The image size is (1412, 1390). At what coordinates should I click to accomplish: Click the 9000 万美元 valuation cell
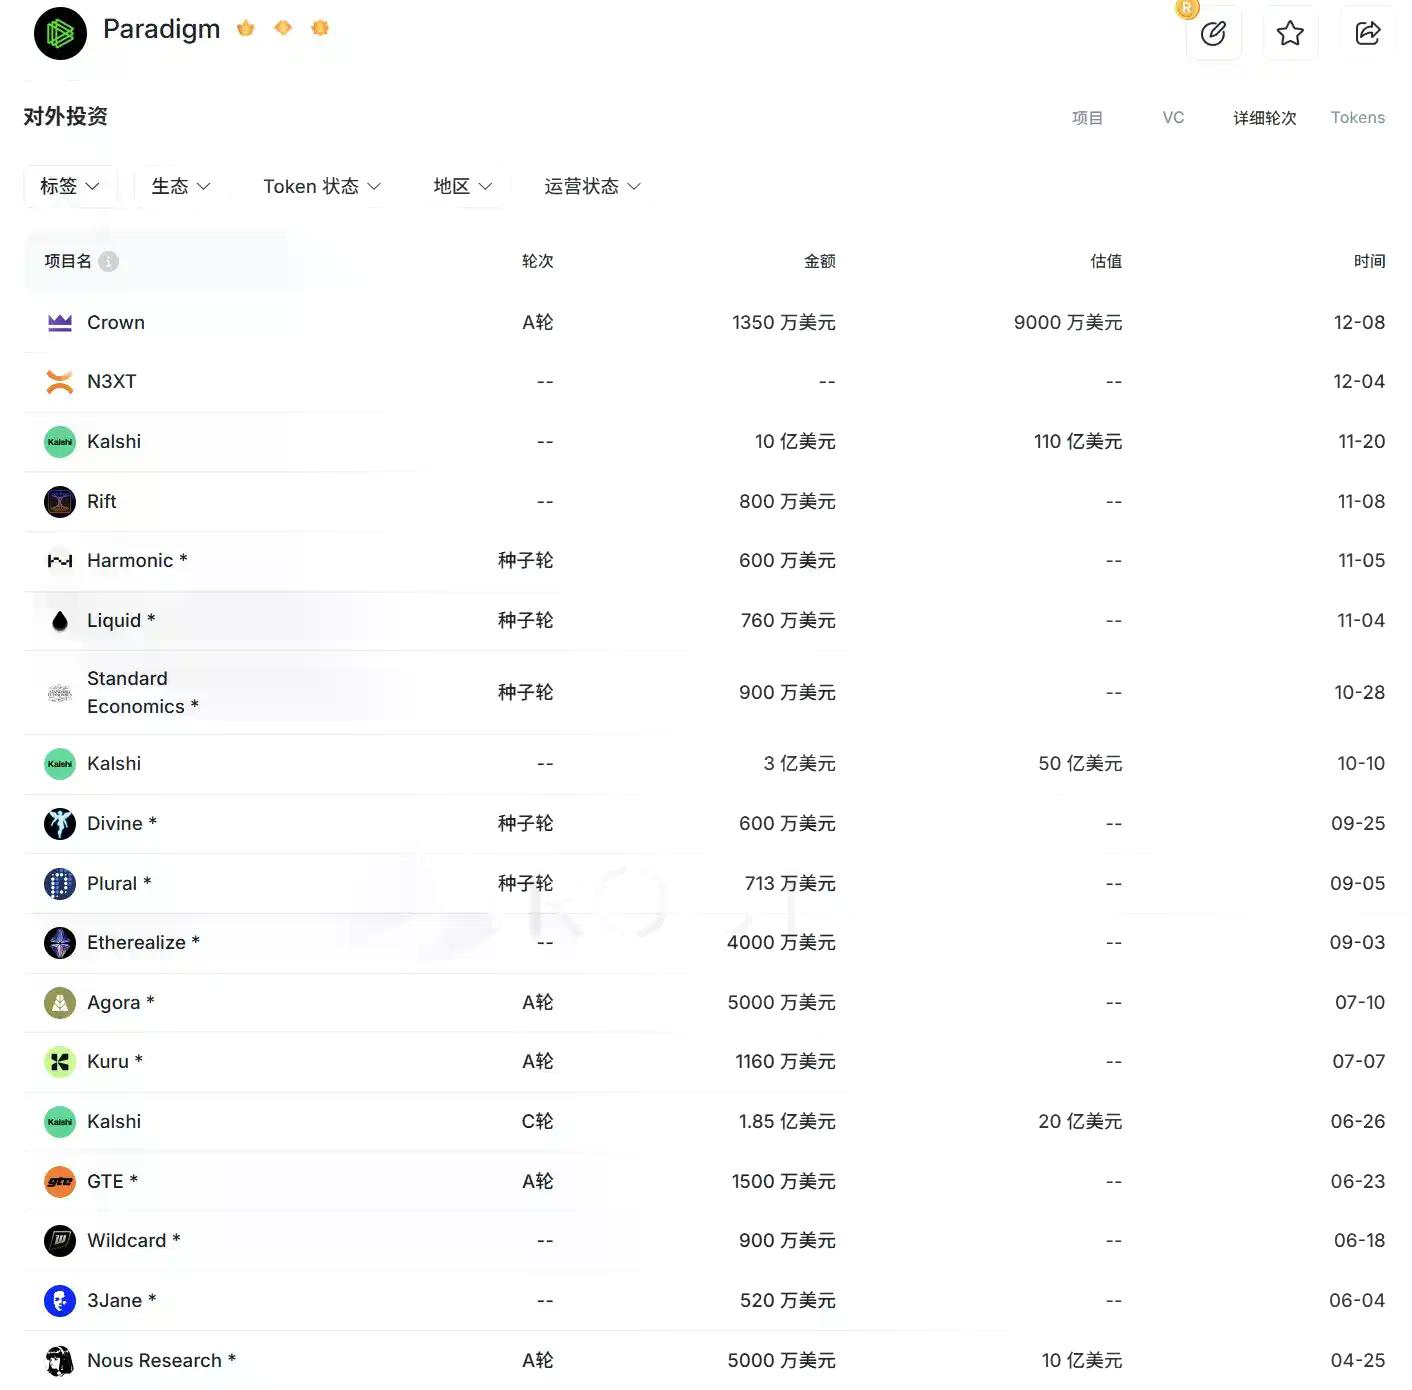[x=1067, y=322]
